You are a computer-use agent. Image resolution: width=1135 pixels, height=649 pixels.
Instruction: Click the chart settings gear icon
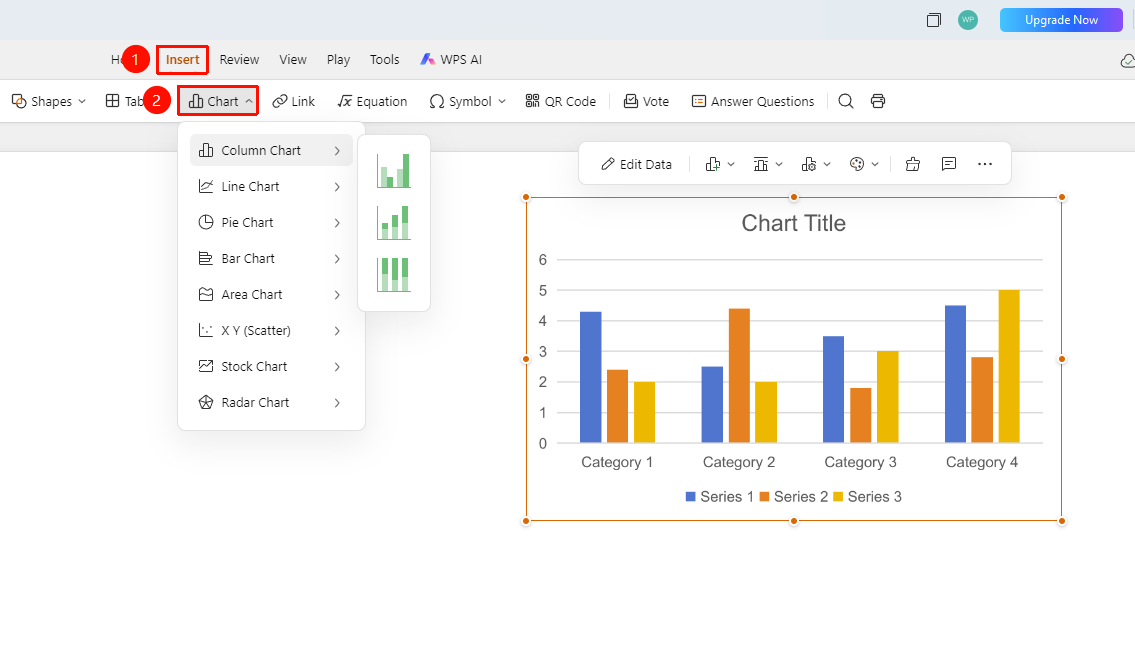(809, 164)
